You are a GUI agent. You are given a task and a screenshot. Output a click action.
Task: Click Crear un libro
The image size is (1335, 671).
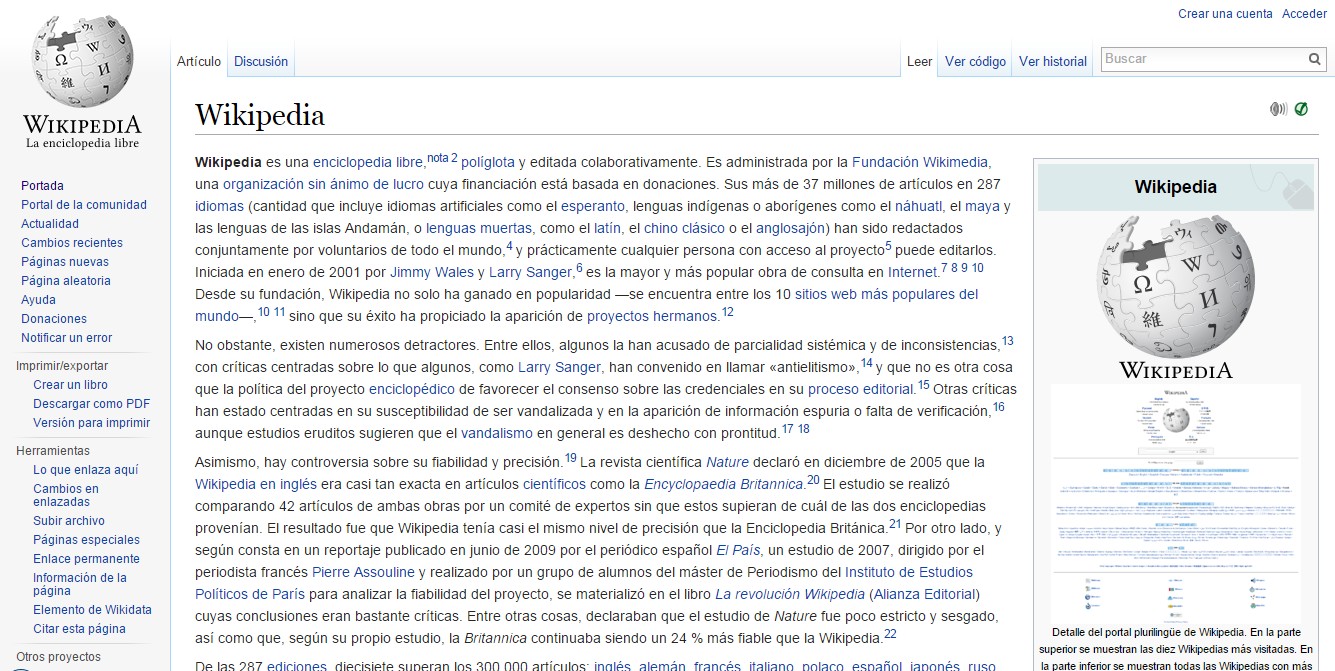click(70, 385)
